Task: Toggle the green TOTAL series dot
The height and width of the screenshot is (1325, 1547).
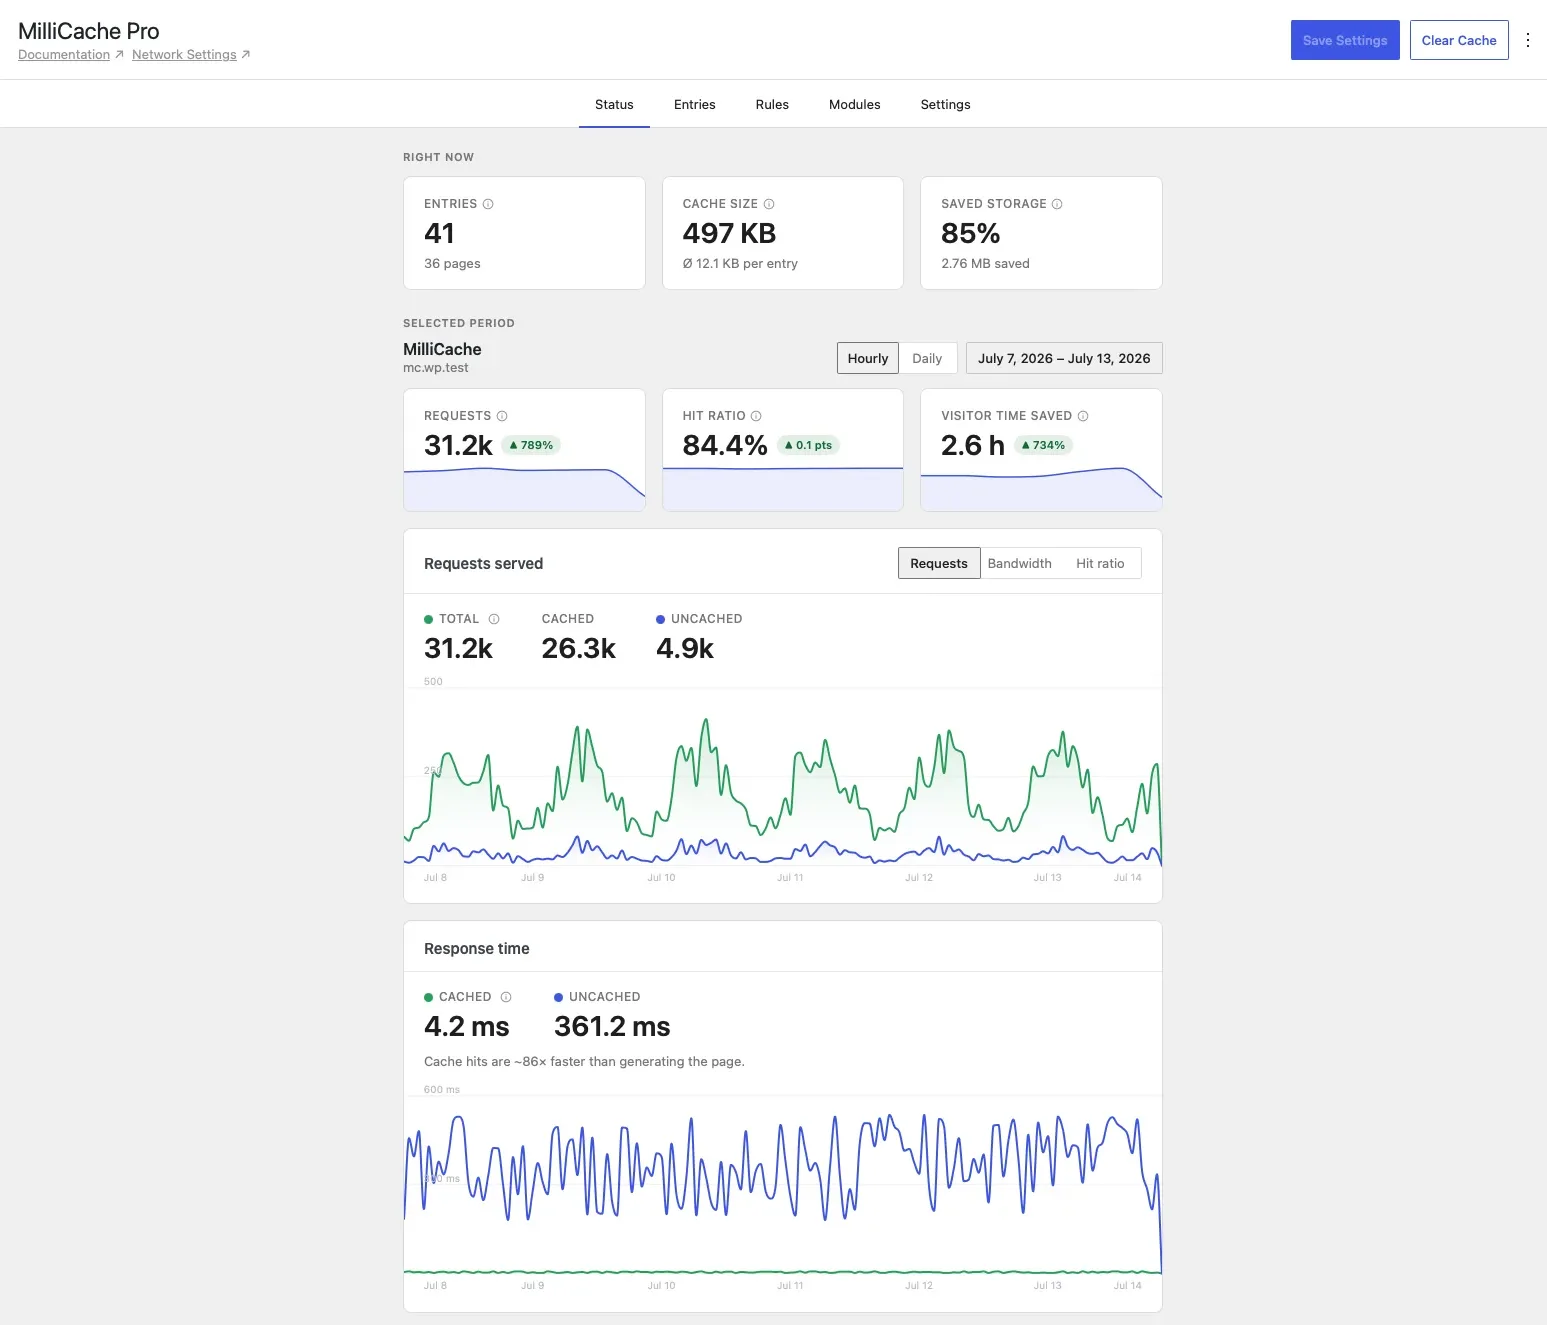Action: click(x=428, y=620)
